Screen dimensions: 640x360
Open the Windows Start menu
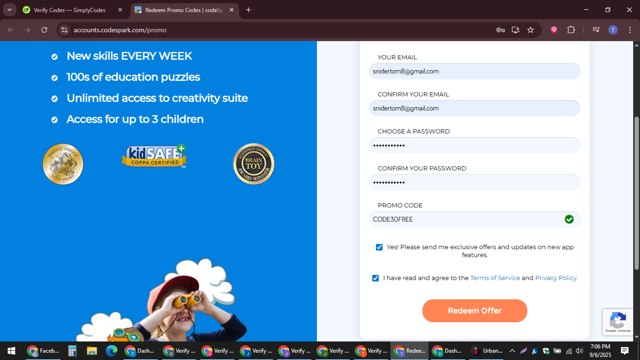pos(11,351)
